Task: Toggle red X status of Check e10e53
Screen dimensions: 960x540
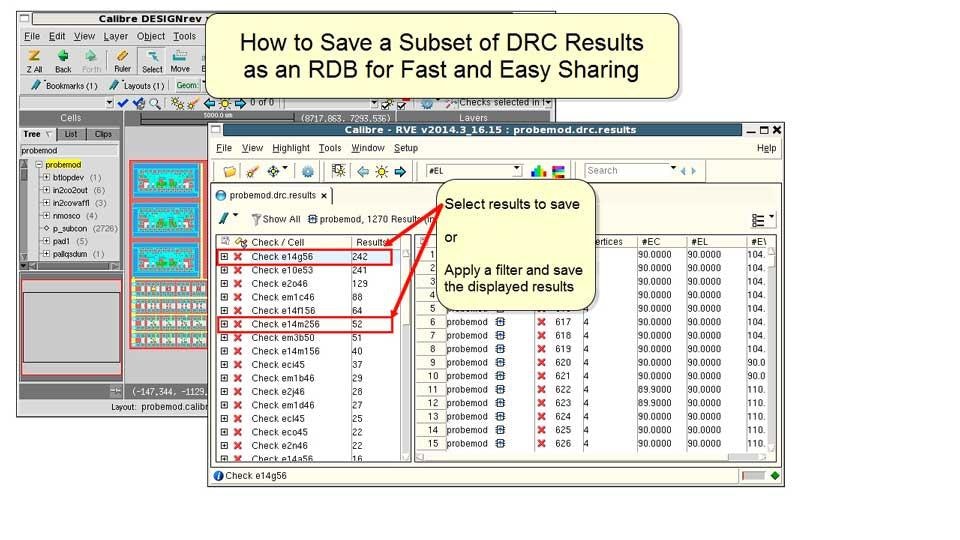Action: pos(238,270)
